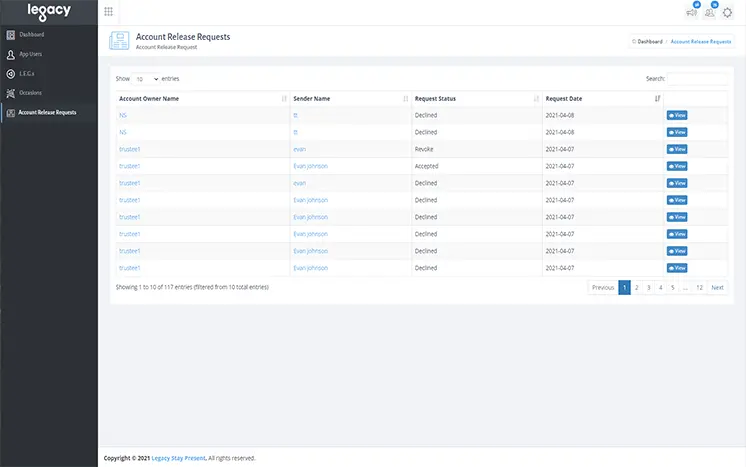Image resolution: width=746 pixels, height=467 pixels.
Task: Select Occasions in the sidebar
Action: [30, 92]
